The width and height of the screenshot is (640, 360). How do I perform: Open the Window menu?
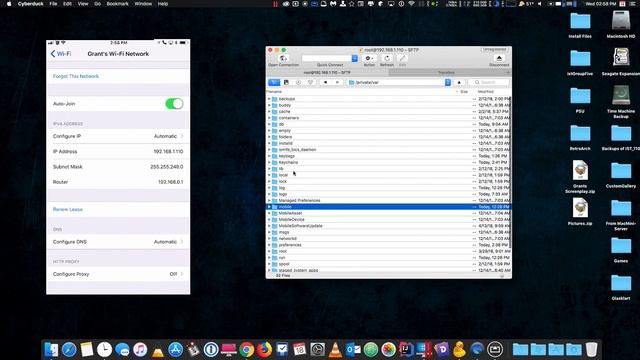[143, 4]
